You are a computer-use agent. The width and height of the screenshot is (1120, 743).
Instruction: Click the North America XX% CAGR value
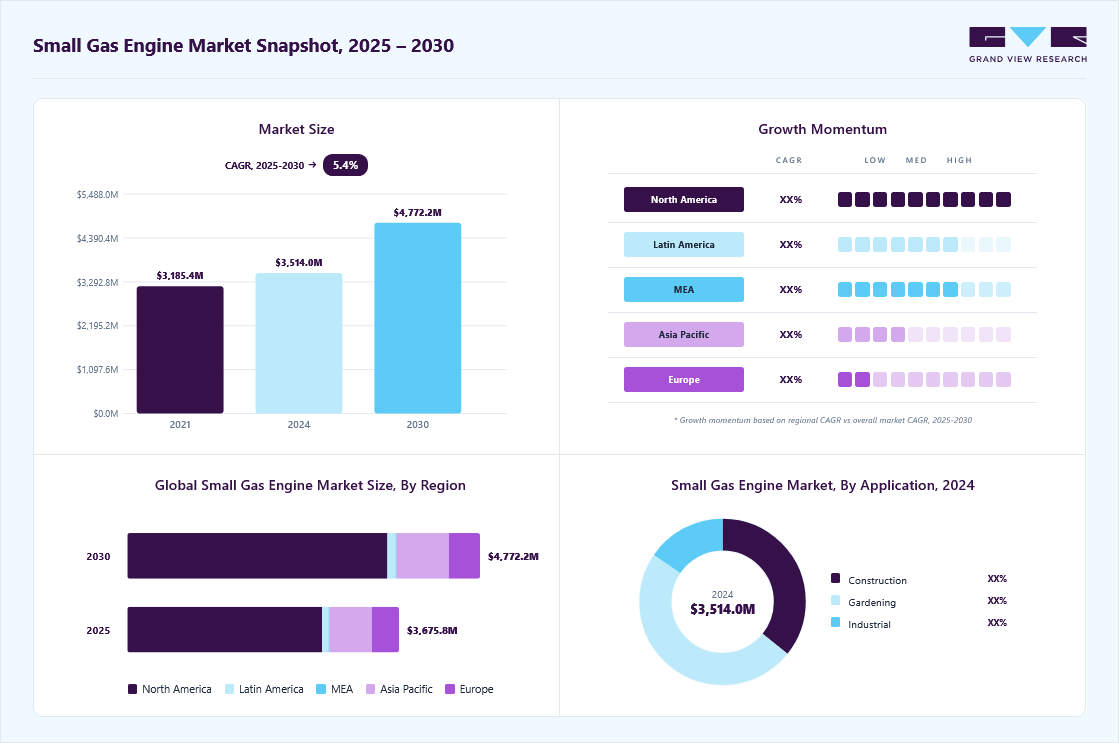(791, 199)
